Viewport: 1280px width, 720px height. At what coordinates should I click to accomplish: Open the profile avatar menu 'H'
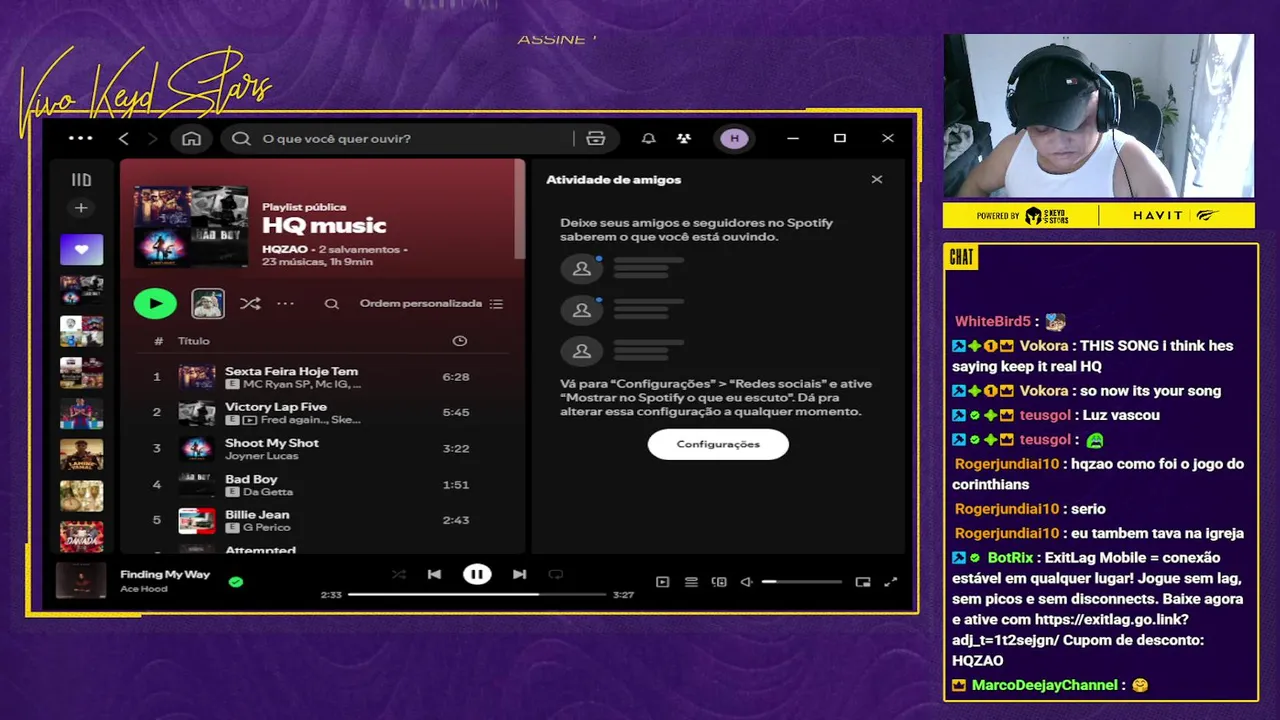[x=735, y=138]
